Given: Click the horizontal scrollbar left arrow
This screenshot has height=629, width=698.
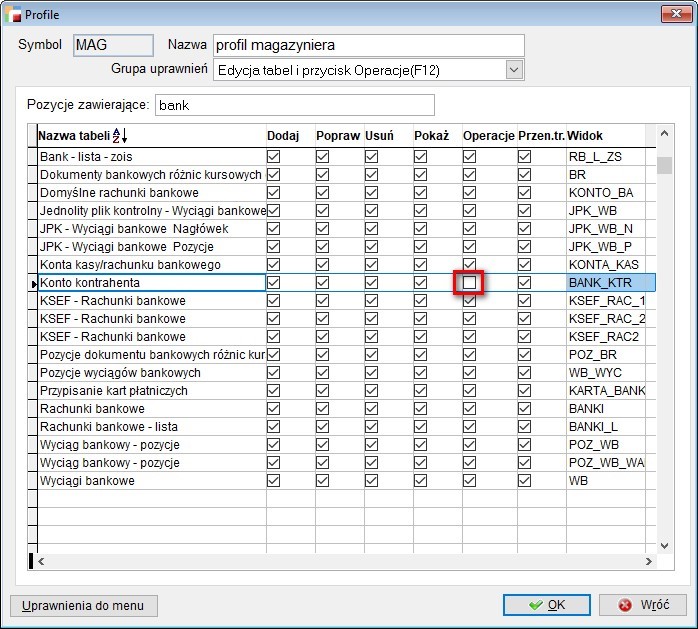Looking at the screenshot, I should pos(41,561).
